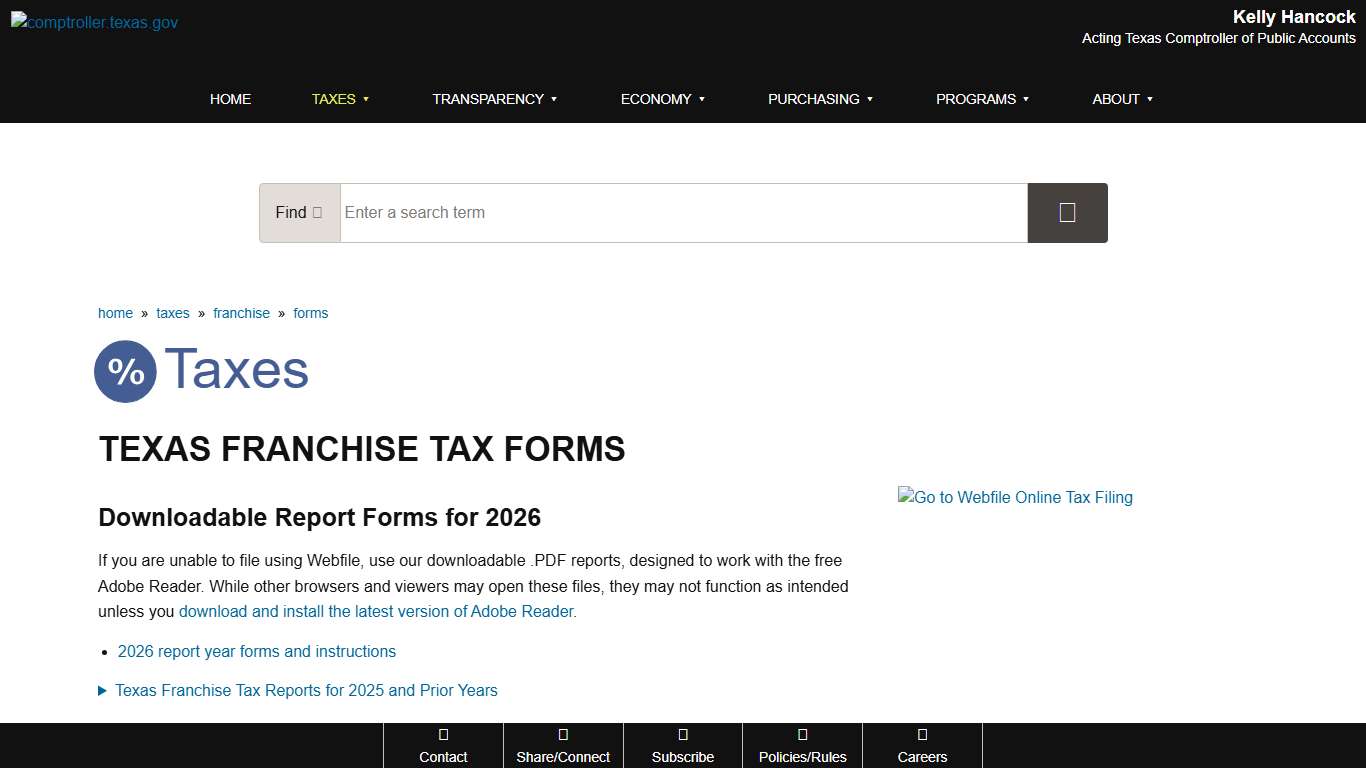Click the franchise breadcrumb link
The image size is (1366, 768).
pos(241,313)
